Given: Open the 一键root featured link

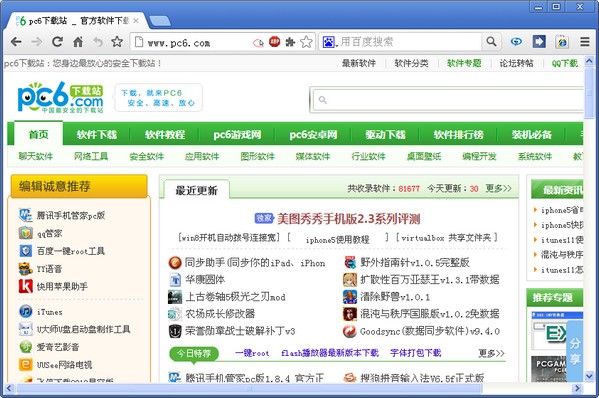Looking at the screenshot, I should pos(252,353).
